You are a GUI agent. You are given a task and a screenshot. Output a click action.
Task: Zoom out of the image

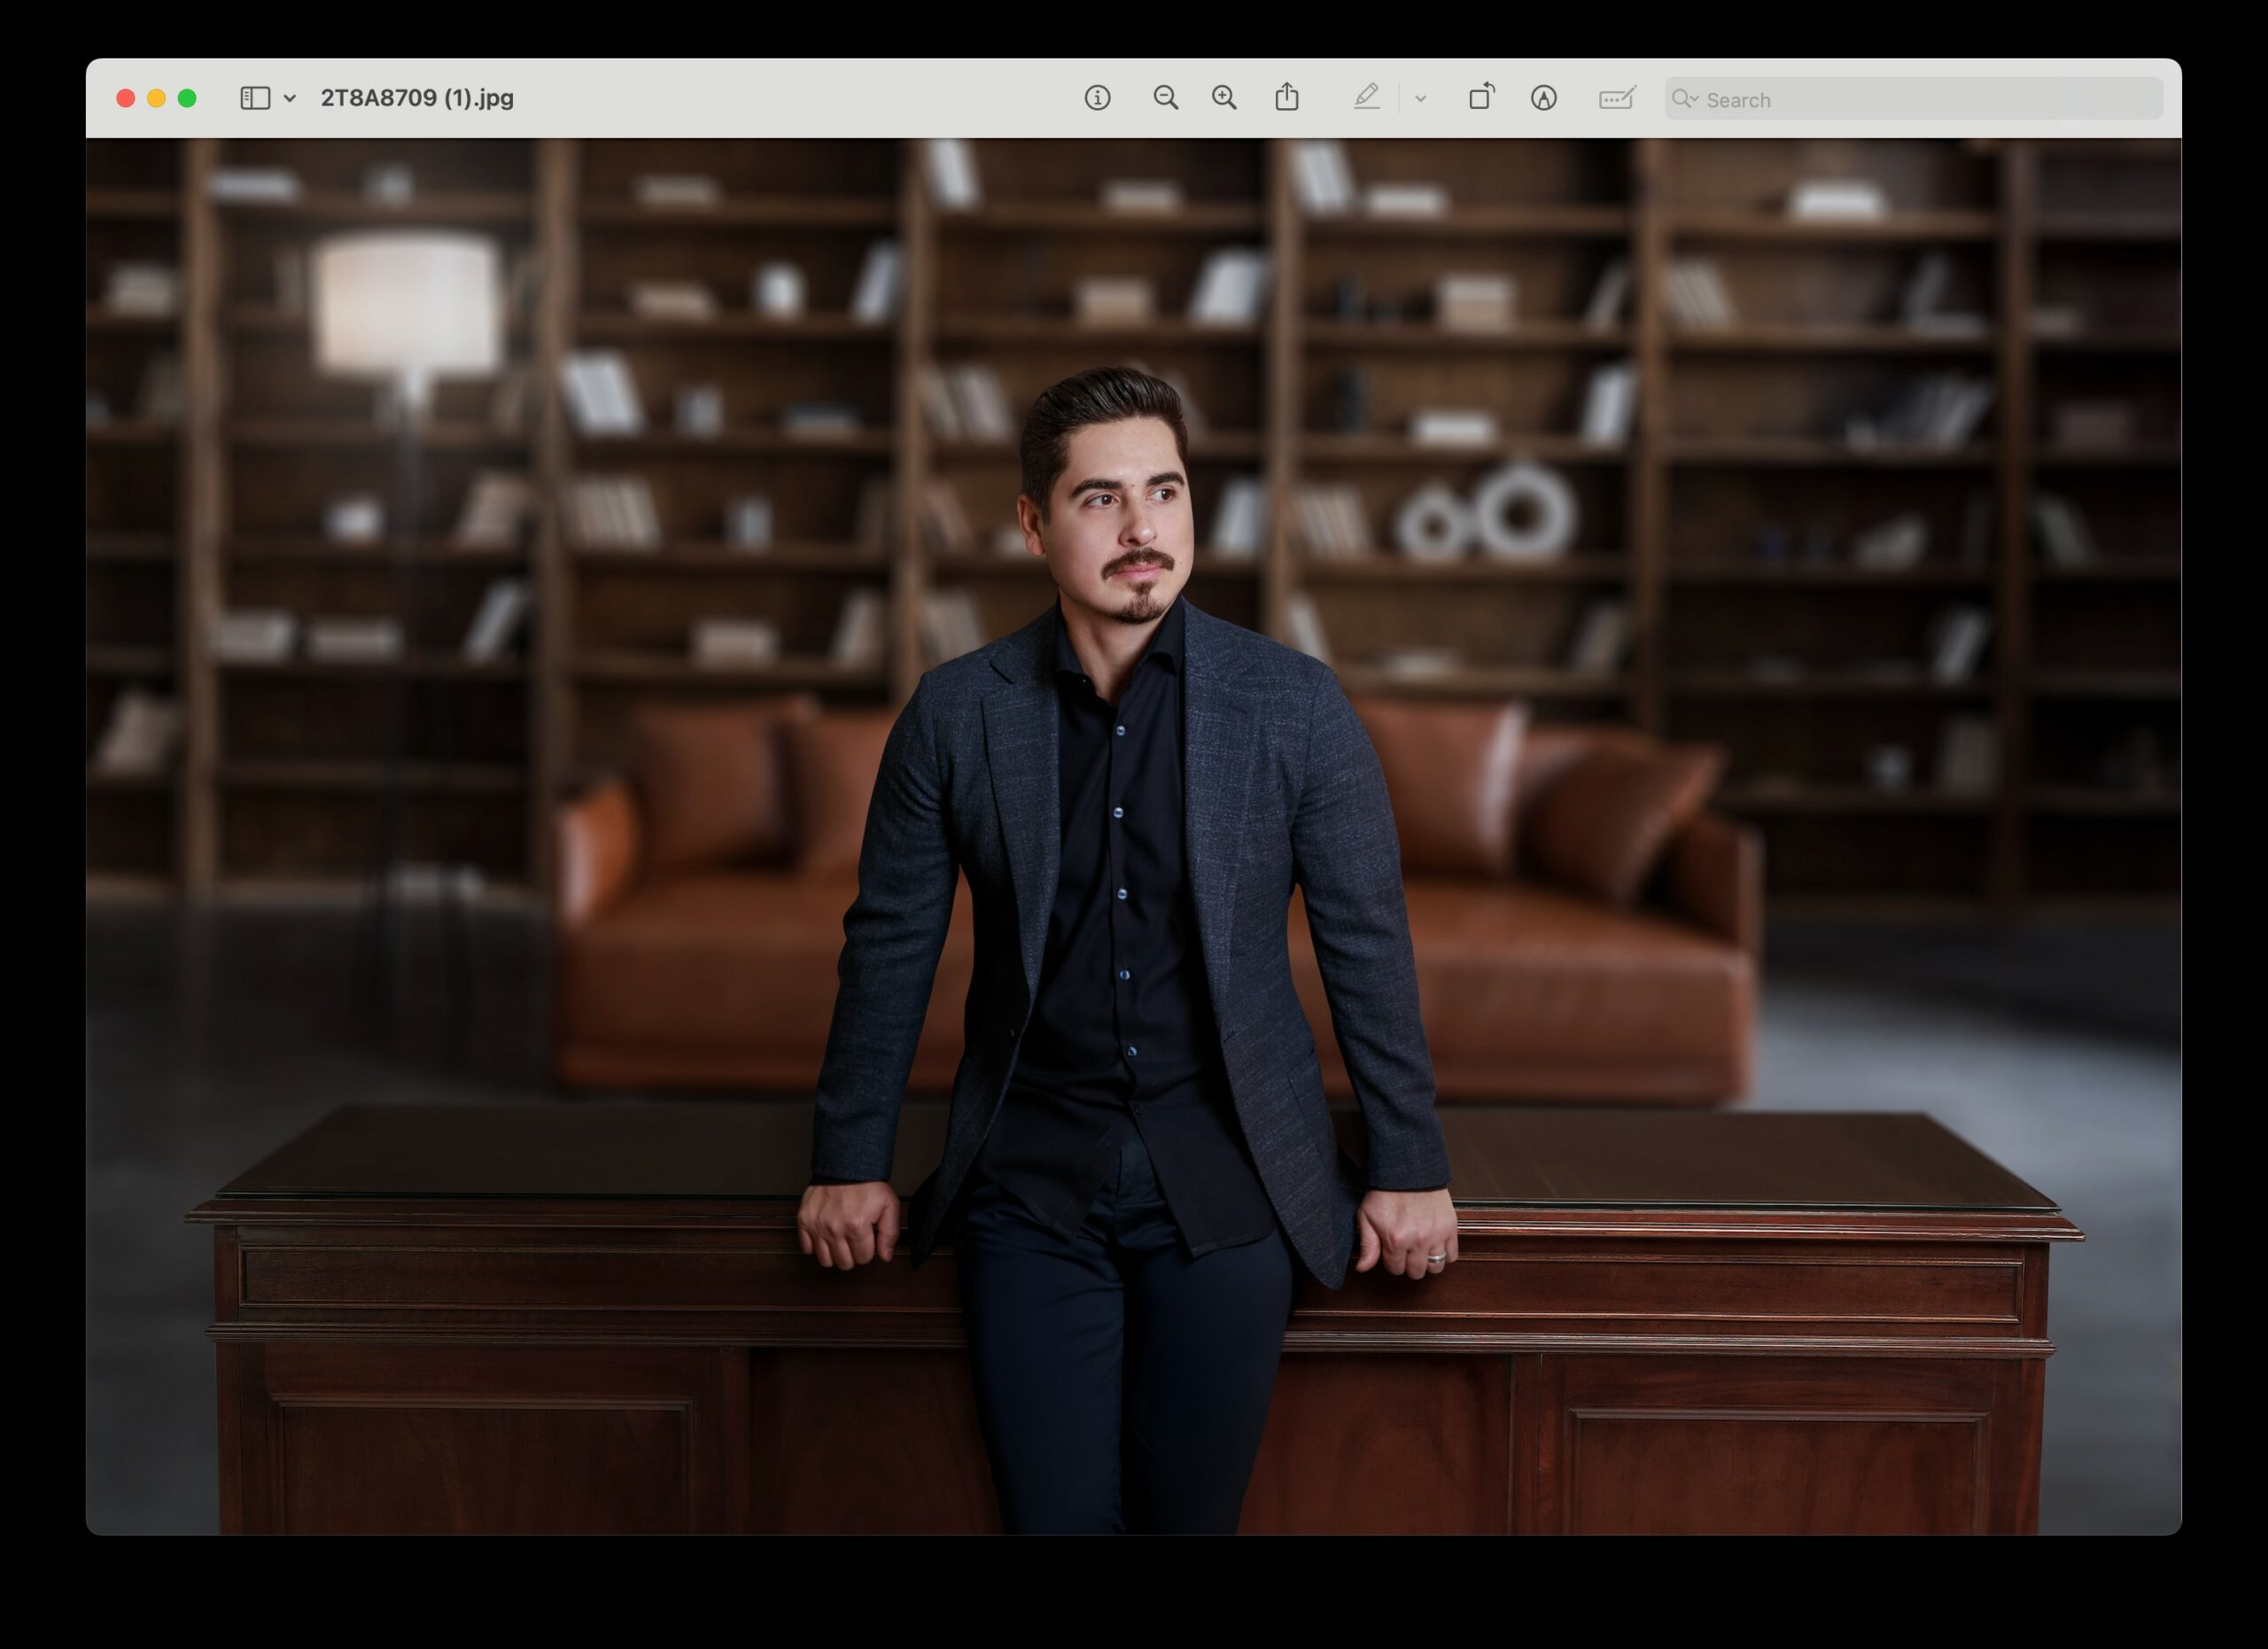(x=1165, y=98)
